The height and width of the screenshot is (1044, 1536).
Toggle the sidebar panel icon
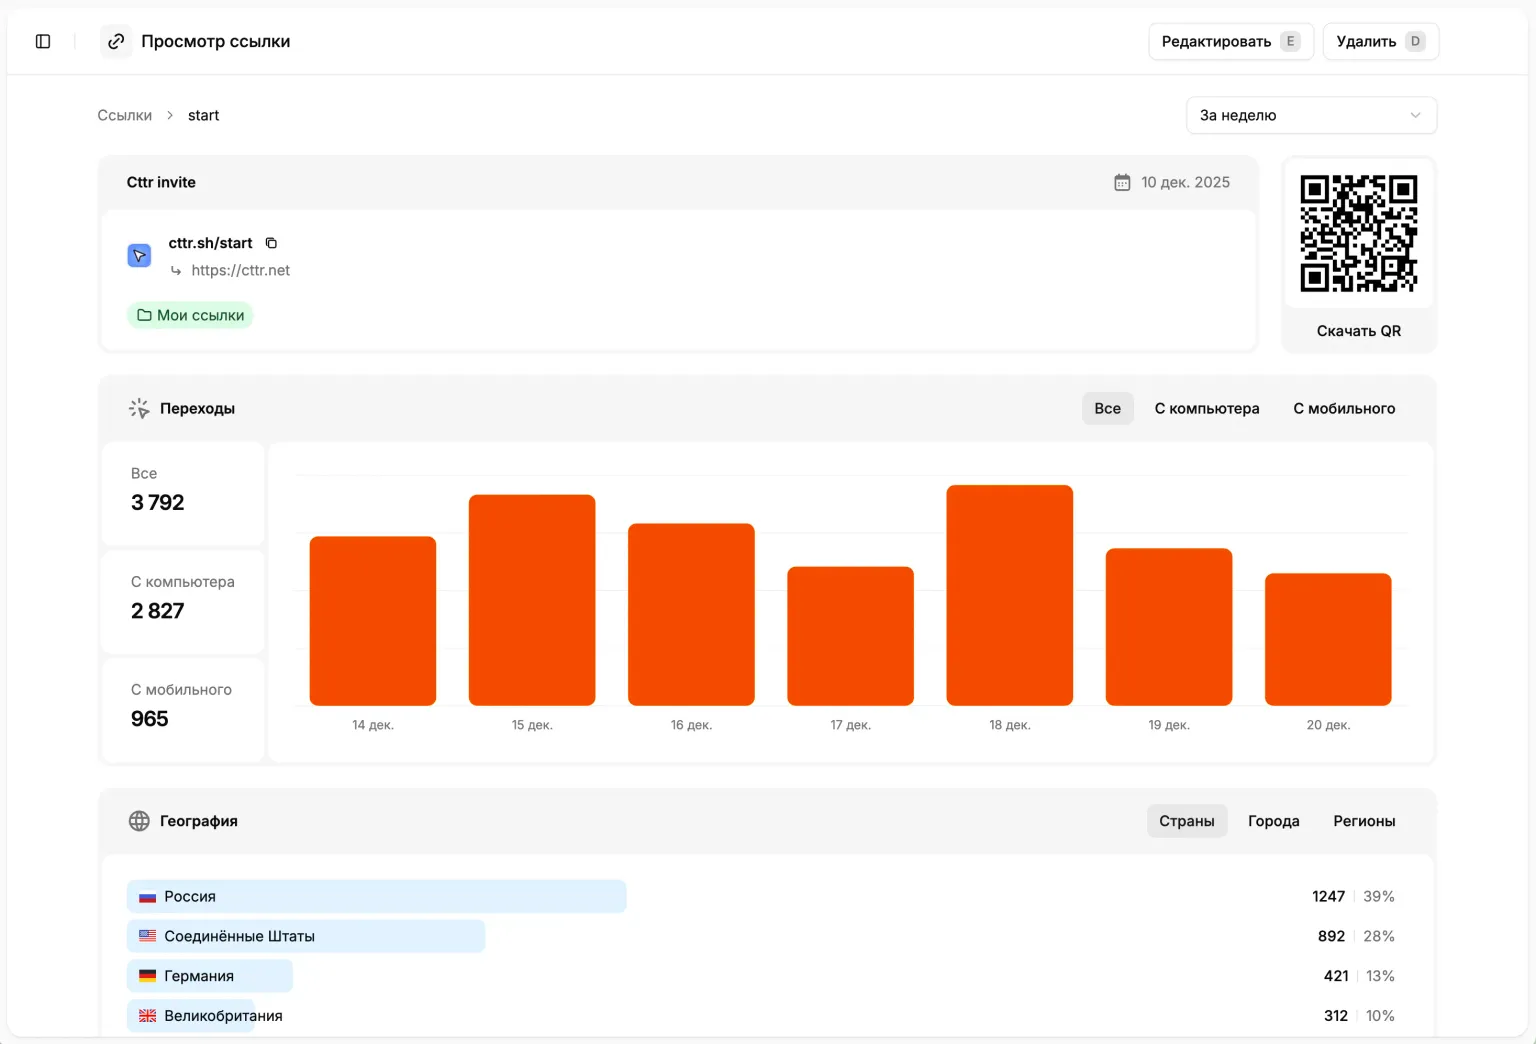point(43,41)
